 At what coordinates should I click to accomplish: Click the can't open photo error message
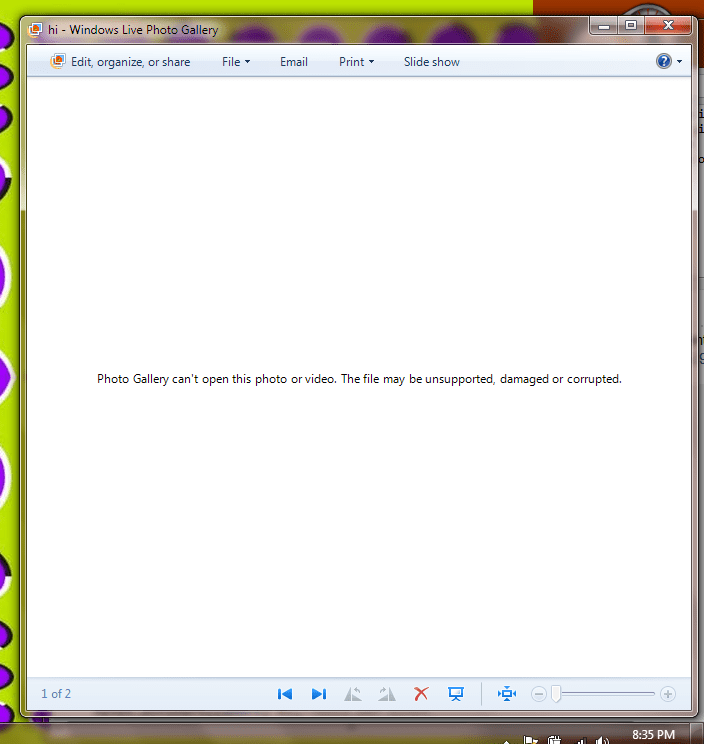(359, 379)
